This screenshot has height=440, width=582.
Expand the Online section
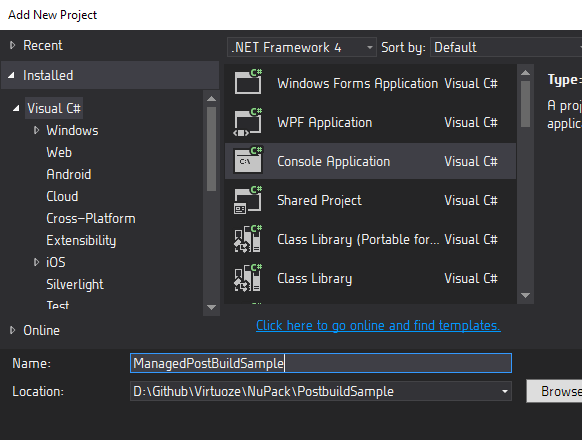(12, 330)
